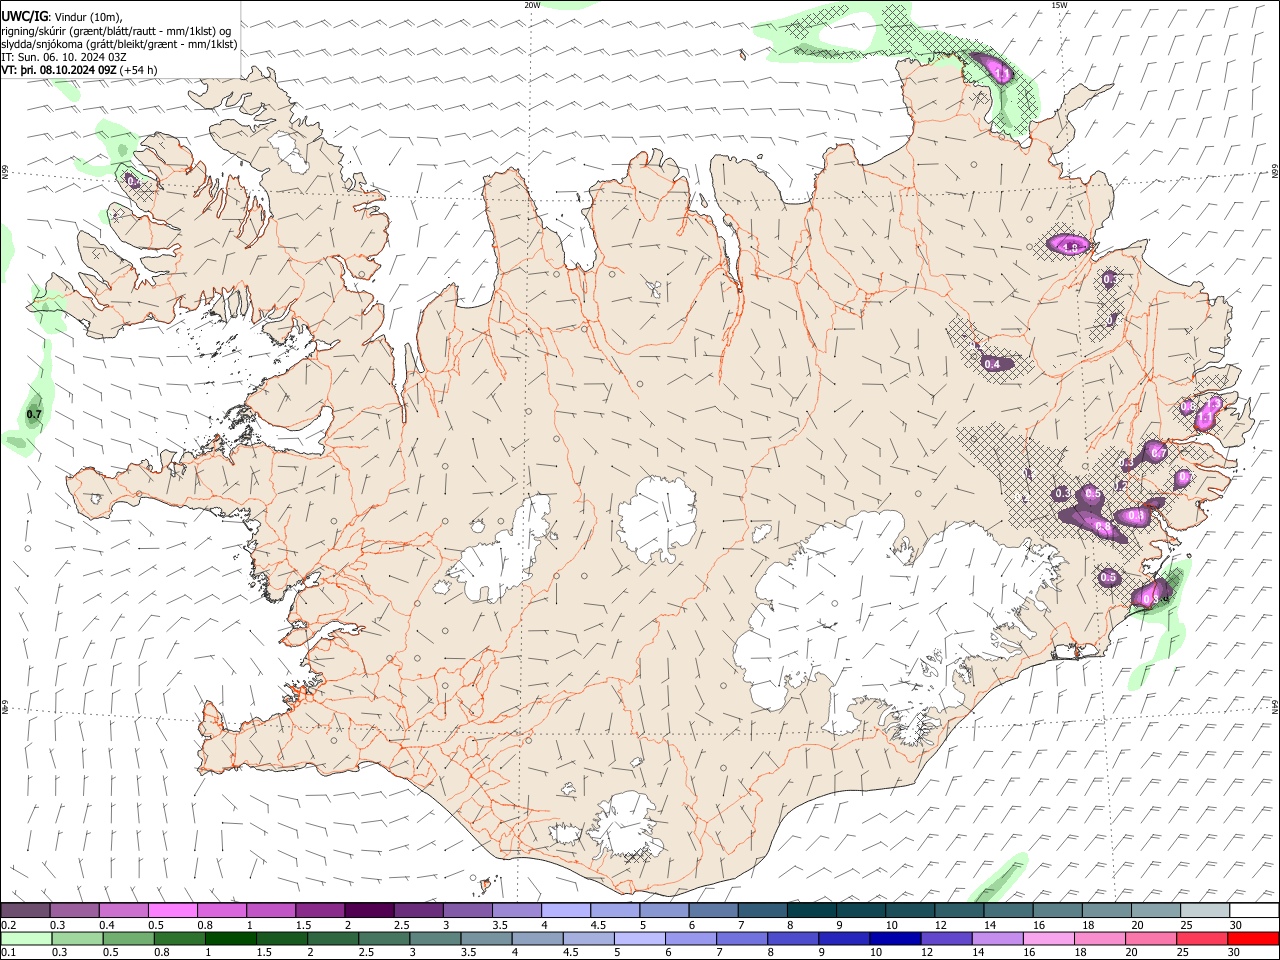Select upper legend swatch between 25 and 30
Screen dimensions: 1280x960
[x=1206, y=910]
